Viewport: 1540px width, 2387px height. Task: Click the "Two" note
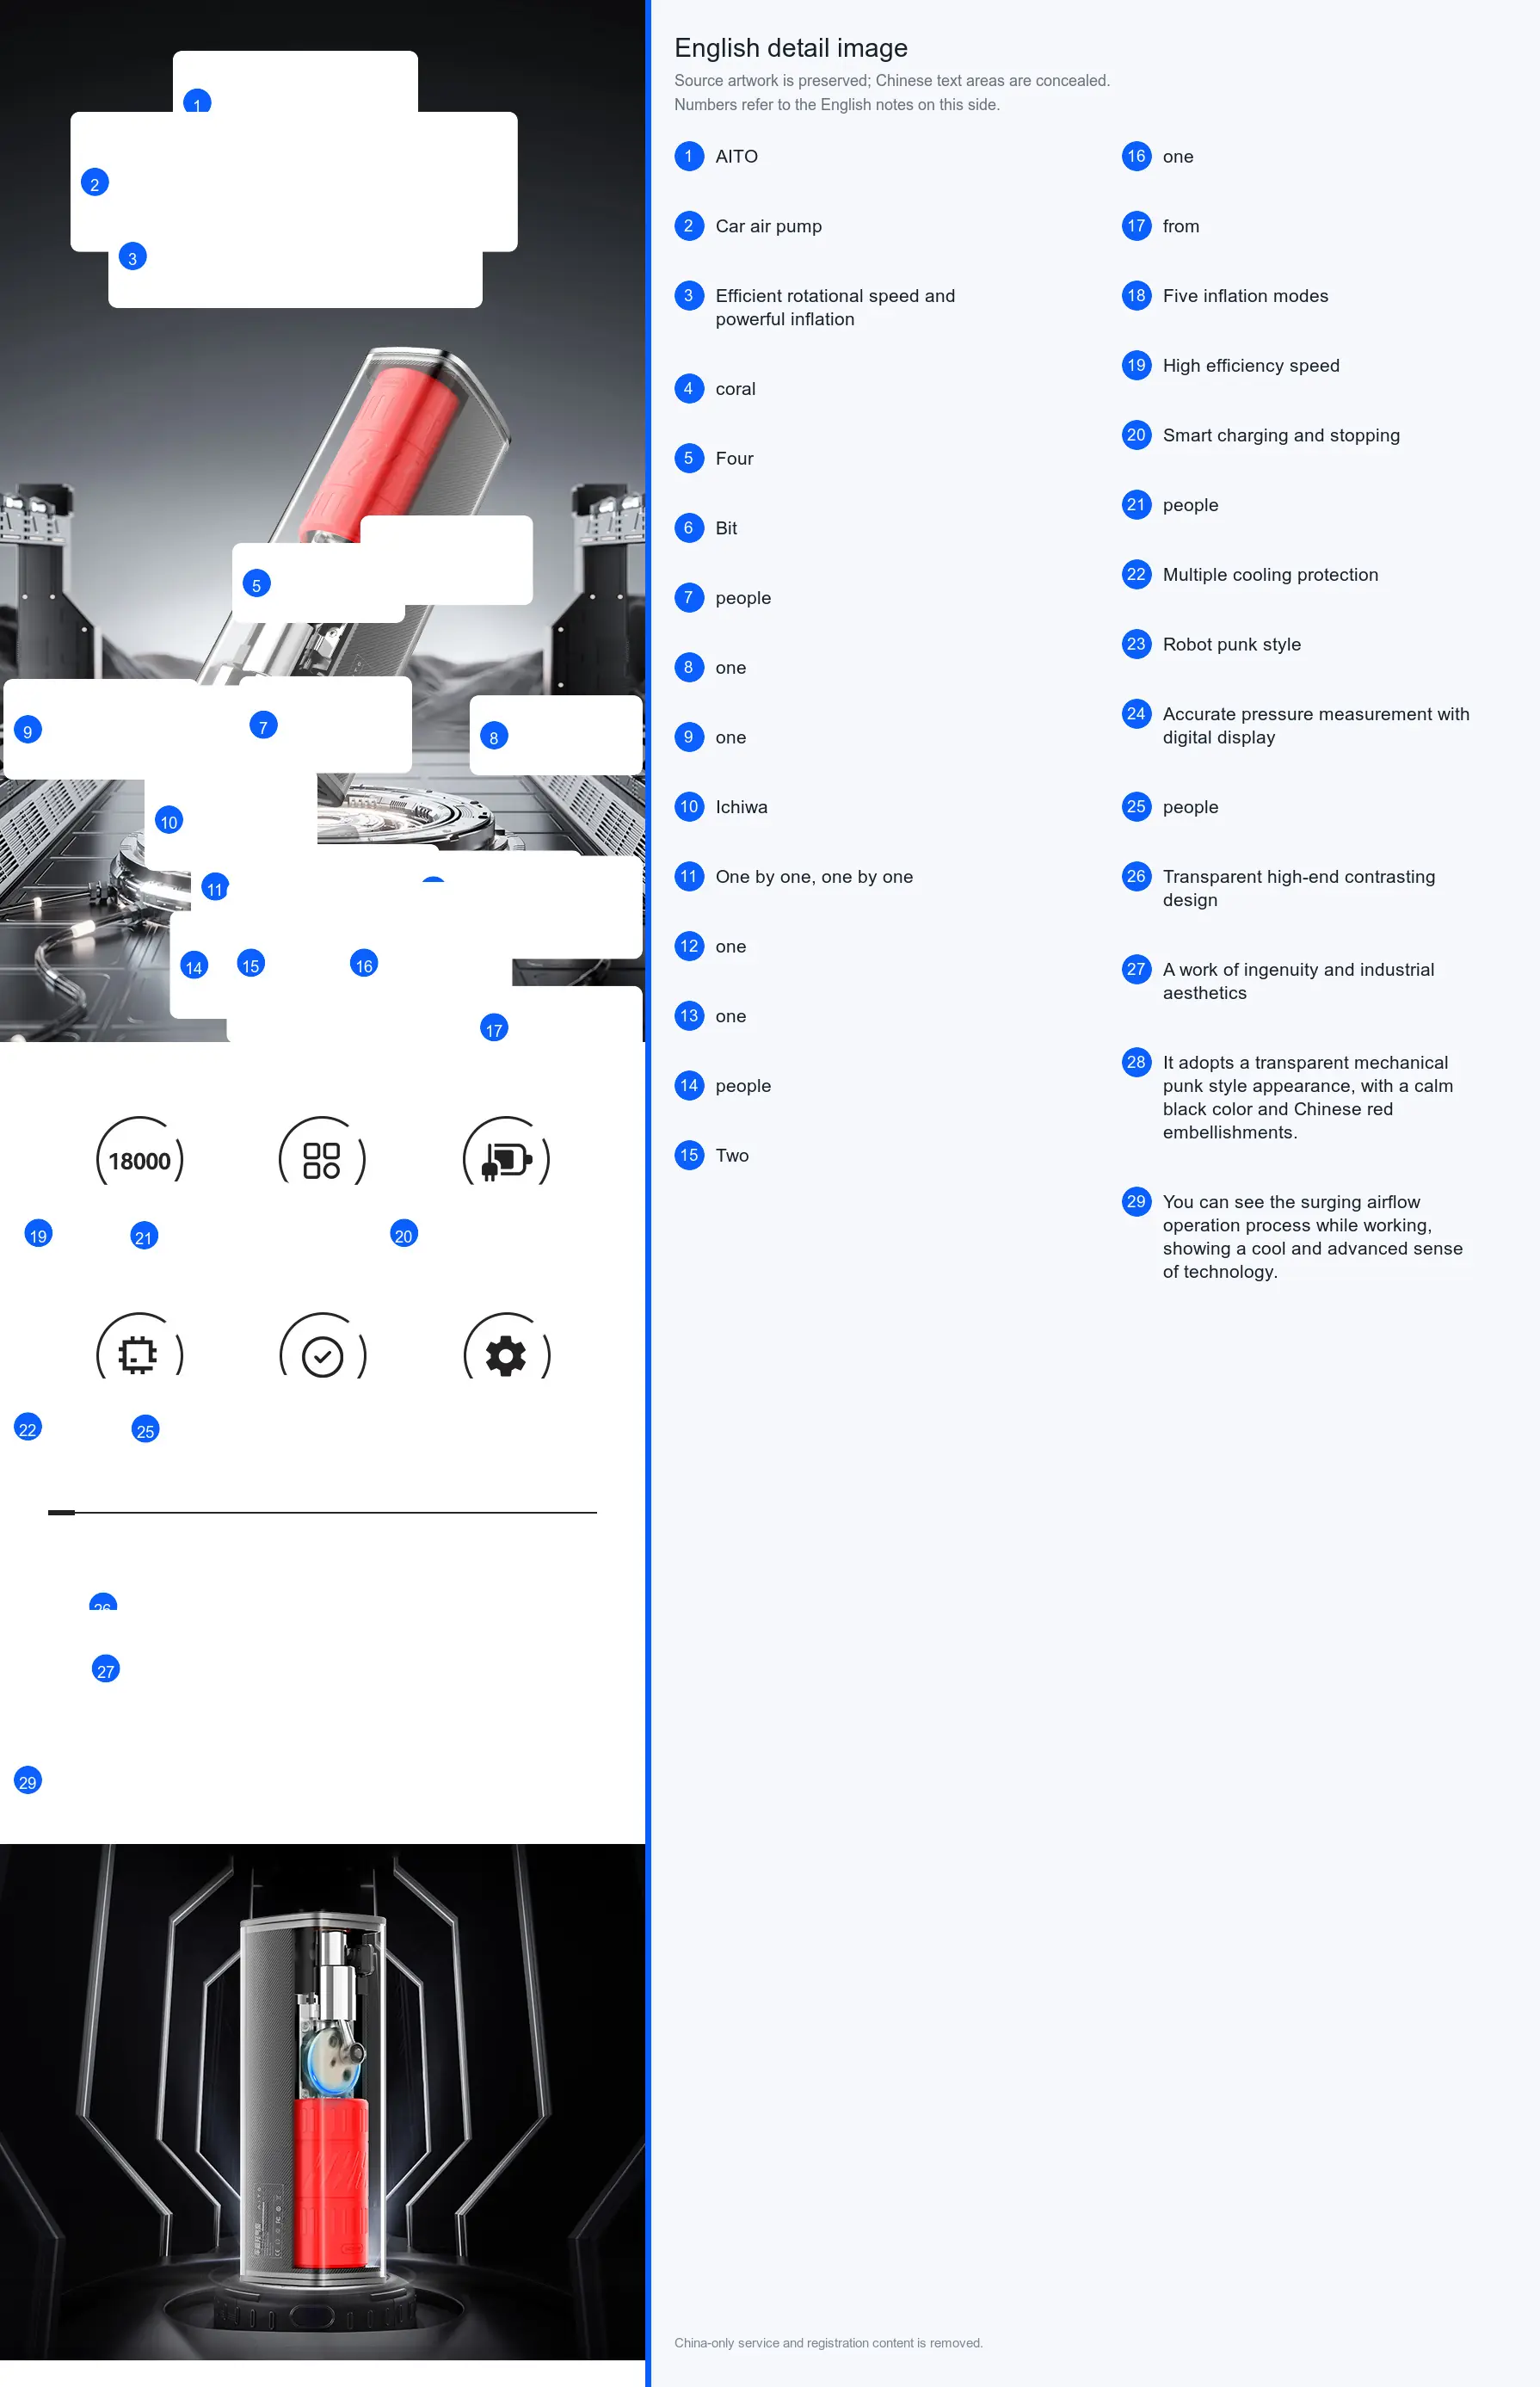(x=732, y=1156)
